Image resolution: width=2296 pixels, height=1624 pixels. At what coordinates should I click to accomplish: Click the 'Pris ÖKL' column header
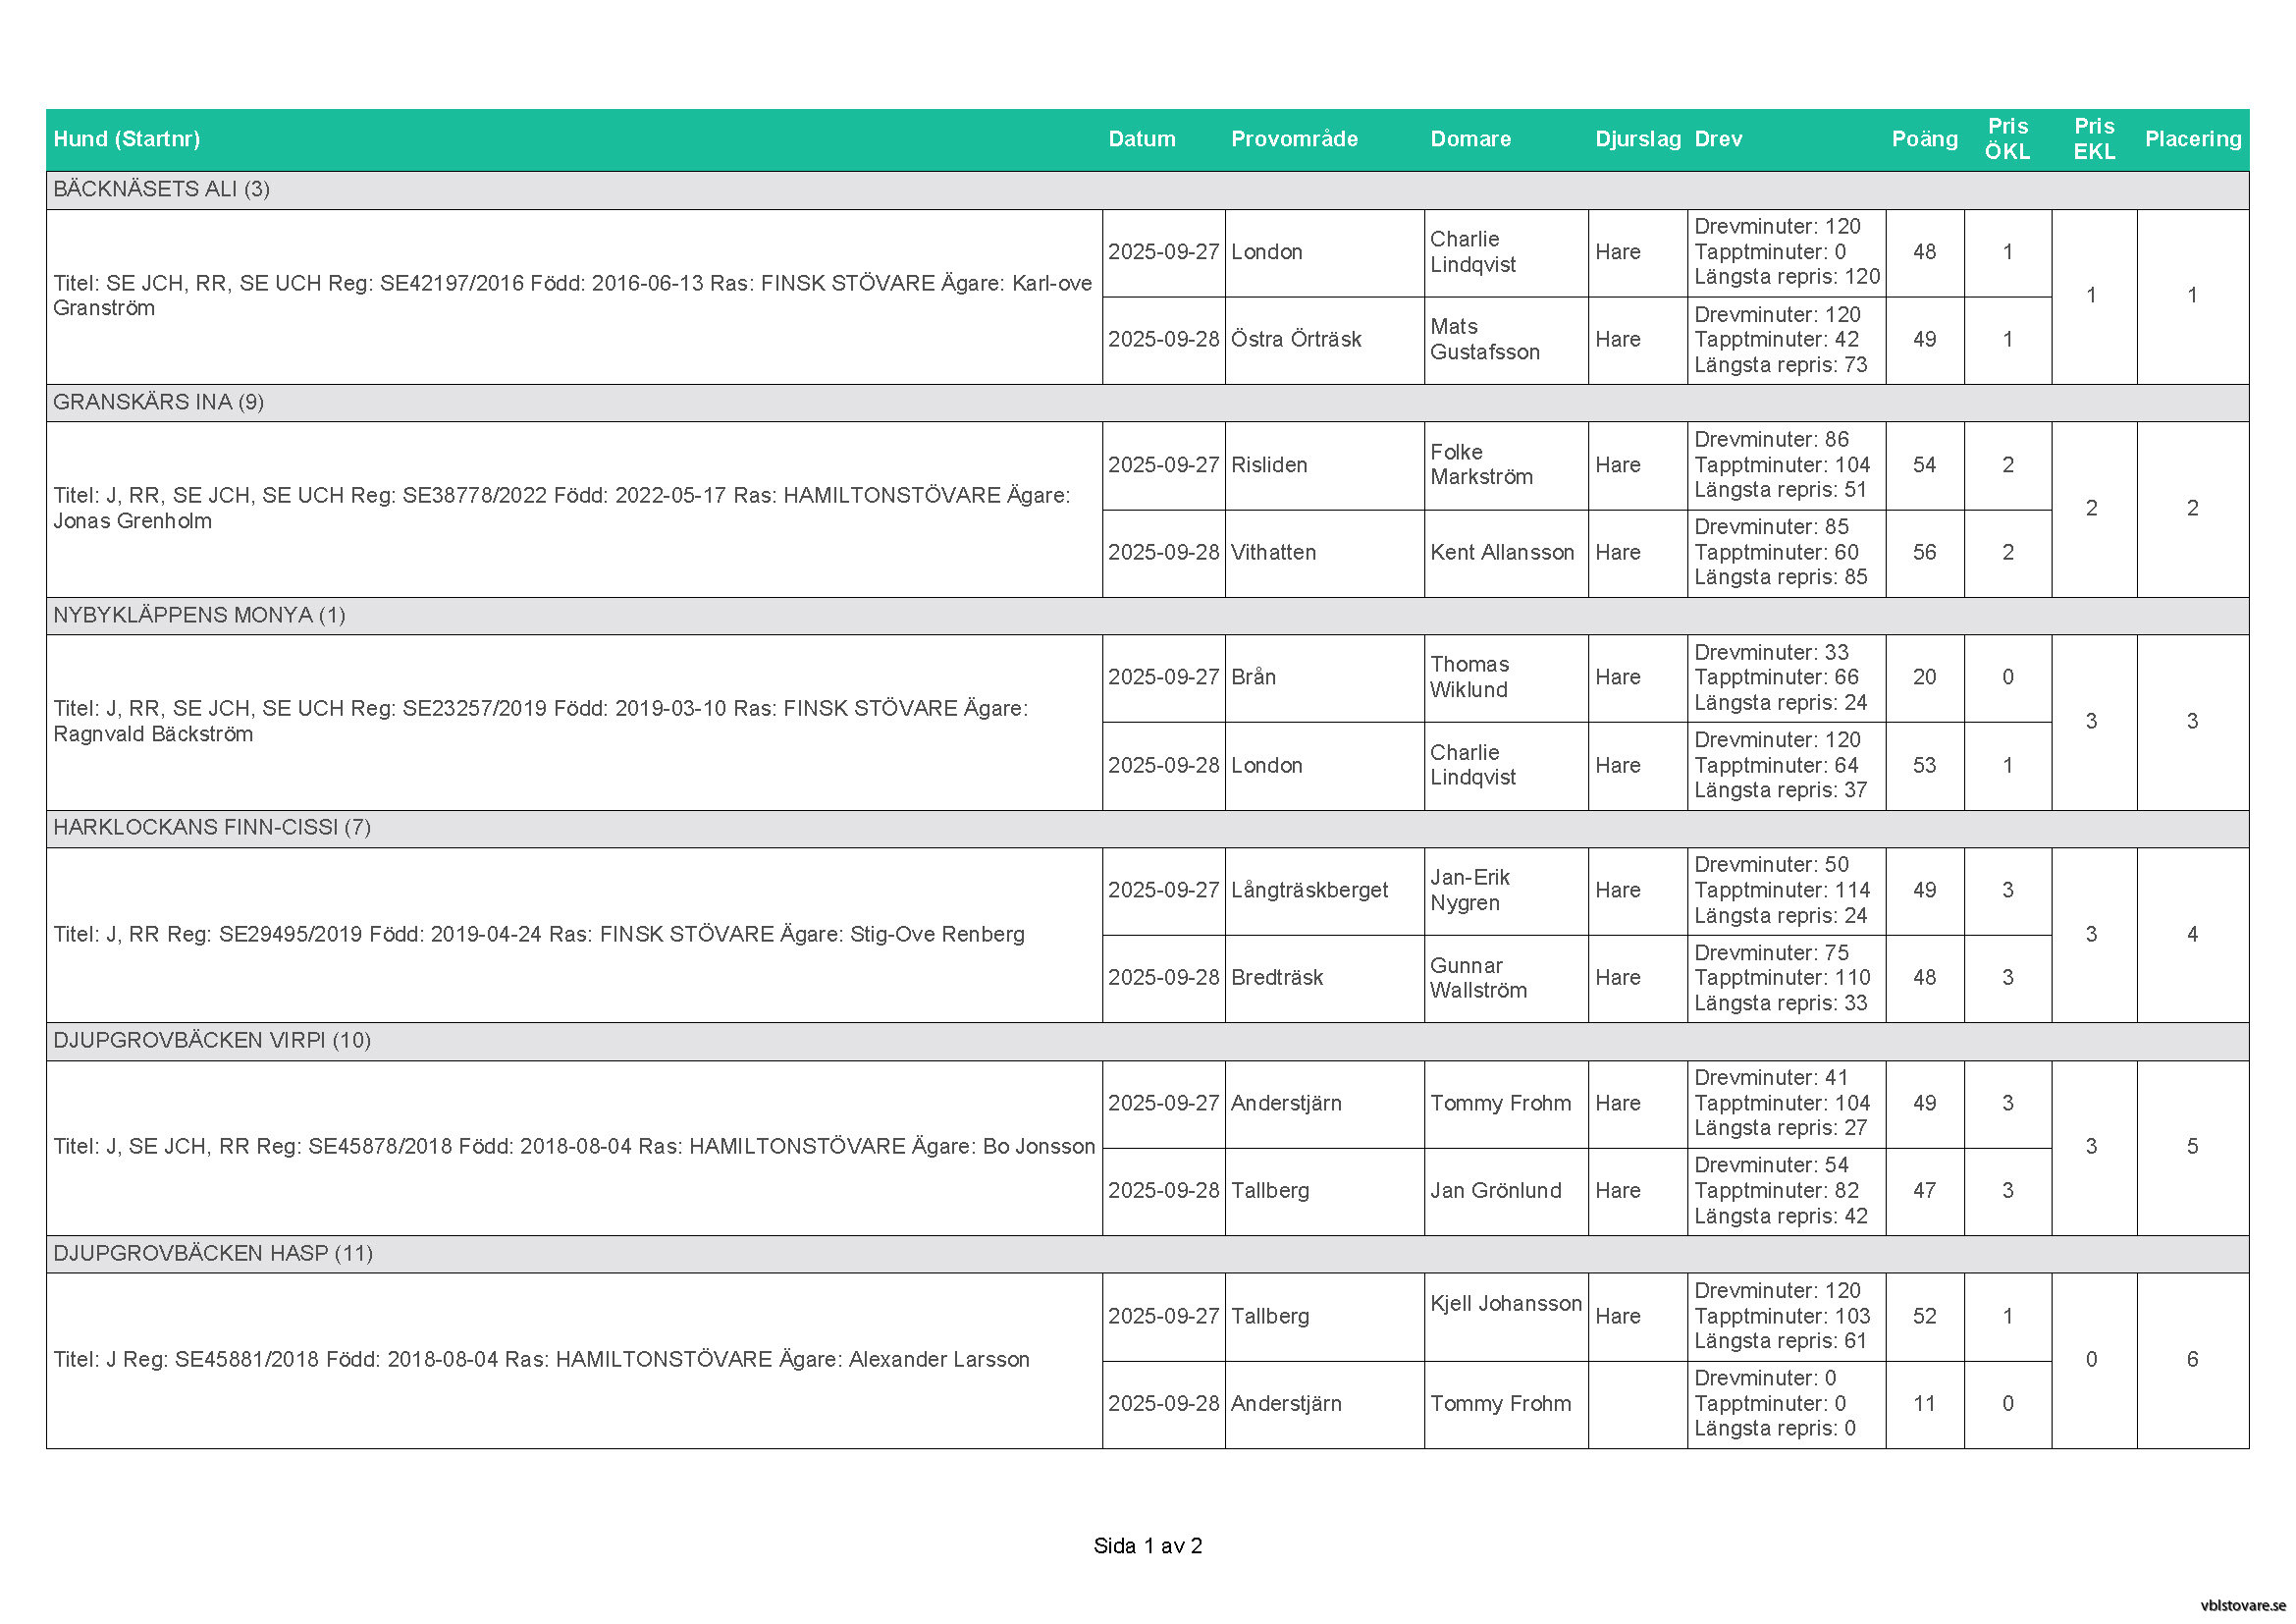(x=2008, y=139)
